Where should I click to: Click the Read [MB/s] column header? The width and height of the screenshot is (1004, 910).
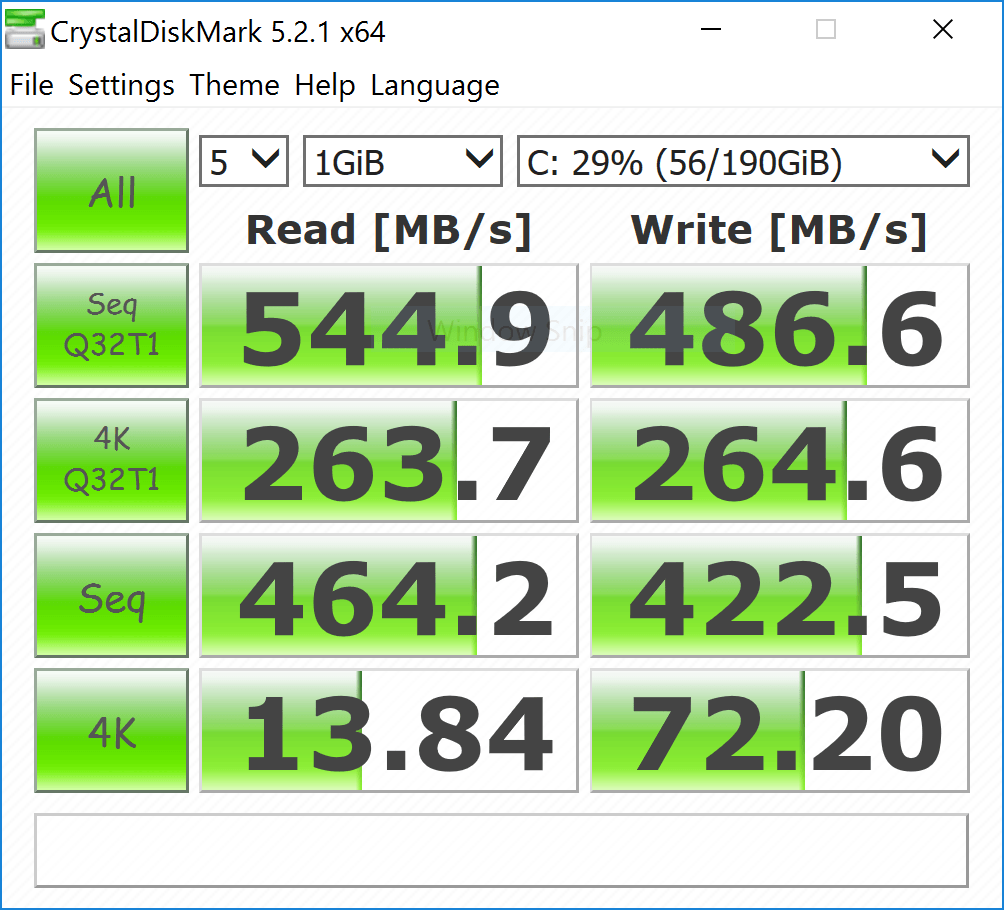click(389, 230)
